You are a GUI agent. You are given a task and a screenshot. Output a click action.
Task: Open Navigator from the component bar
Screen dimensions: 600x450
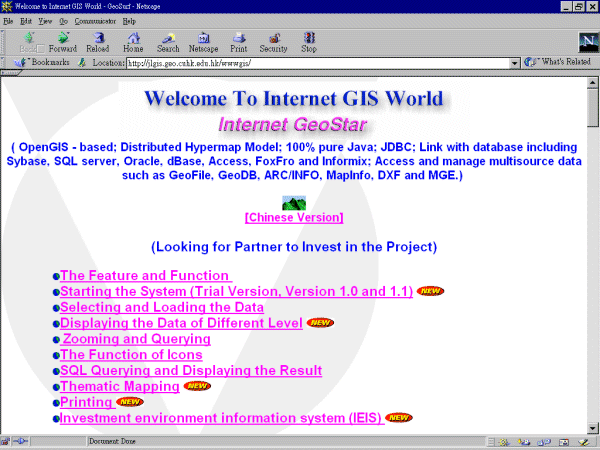point(504,442)
